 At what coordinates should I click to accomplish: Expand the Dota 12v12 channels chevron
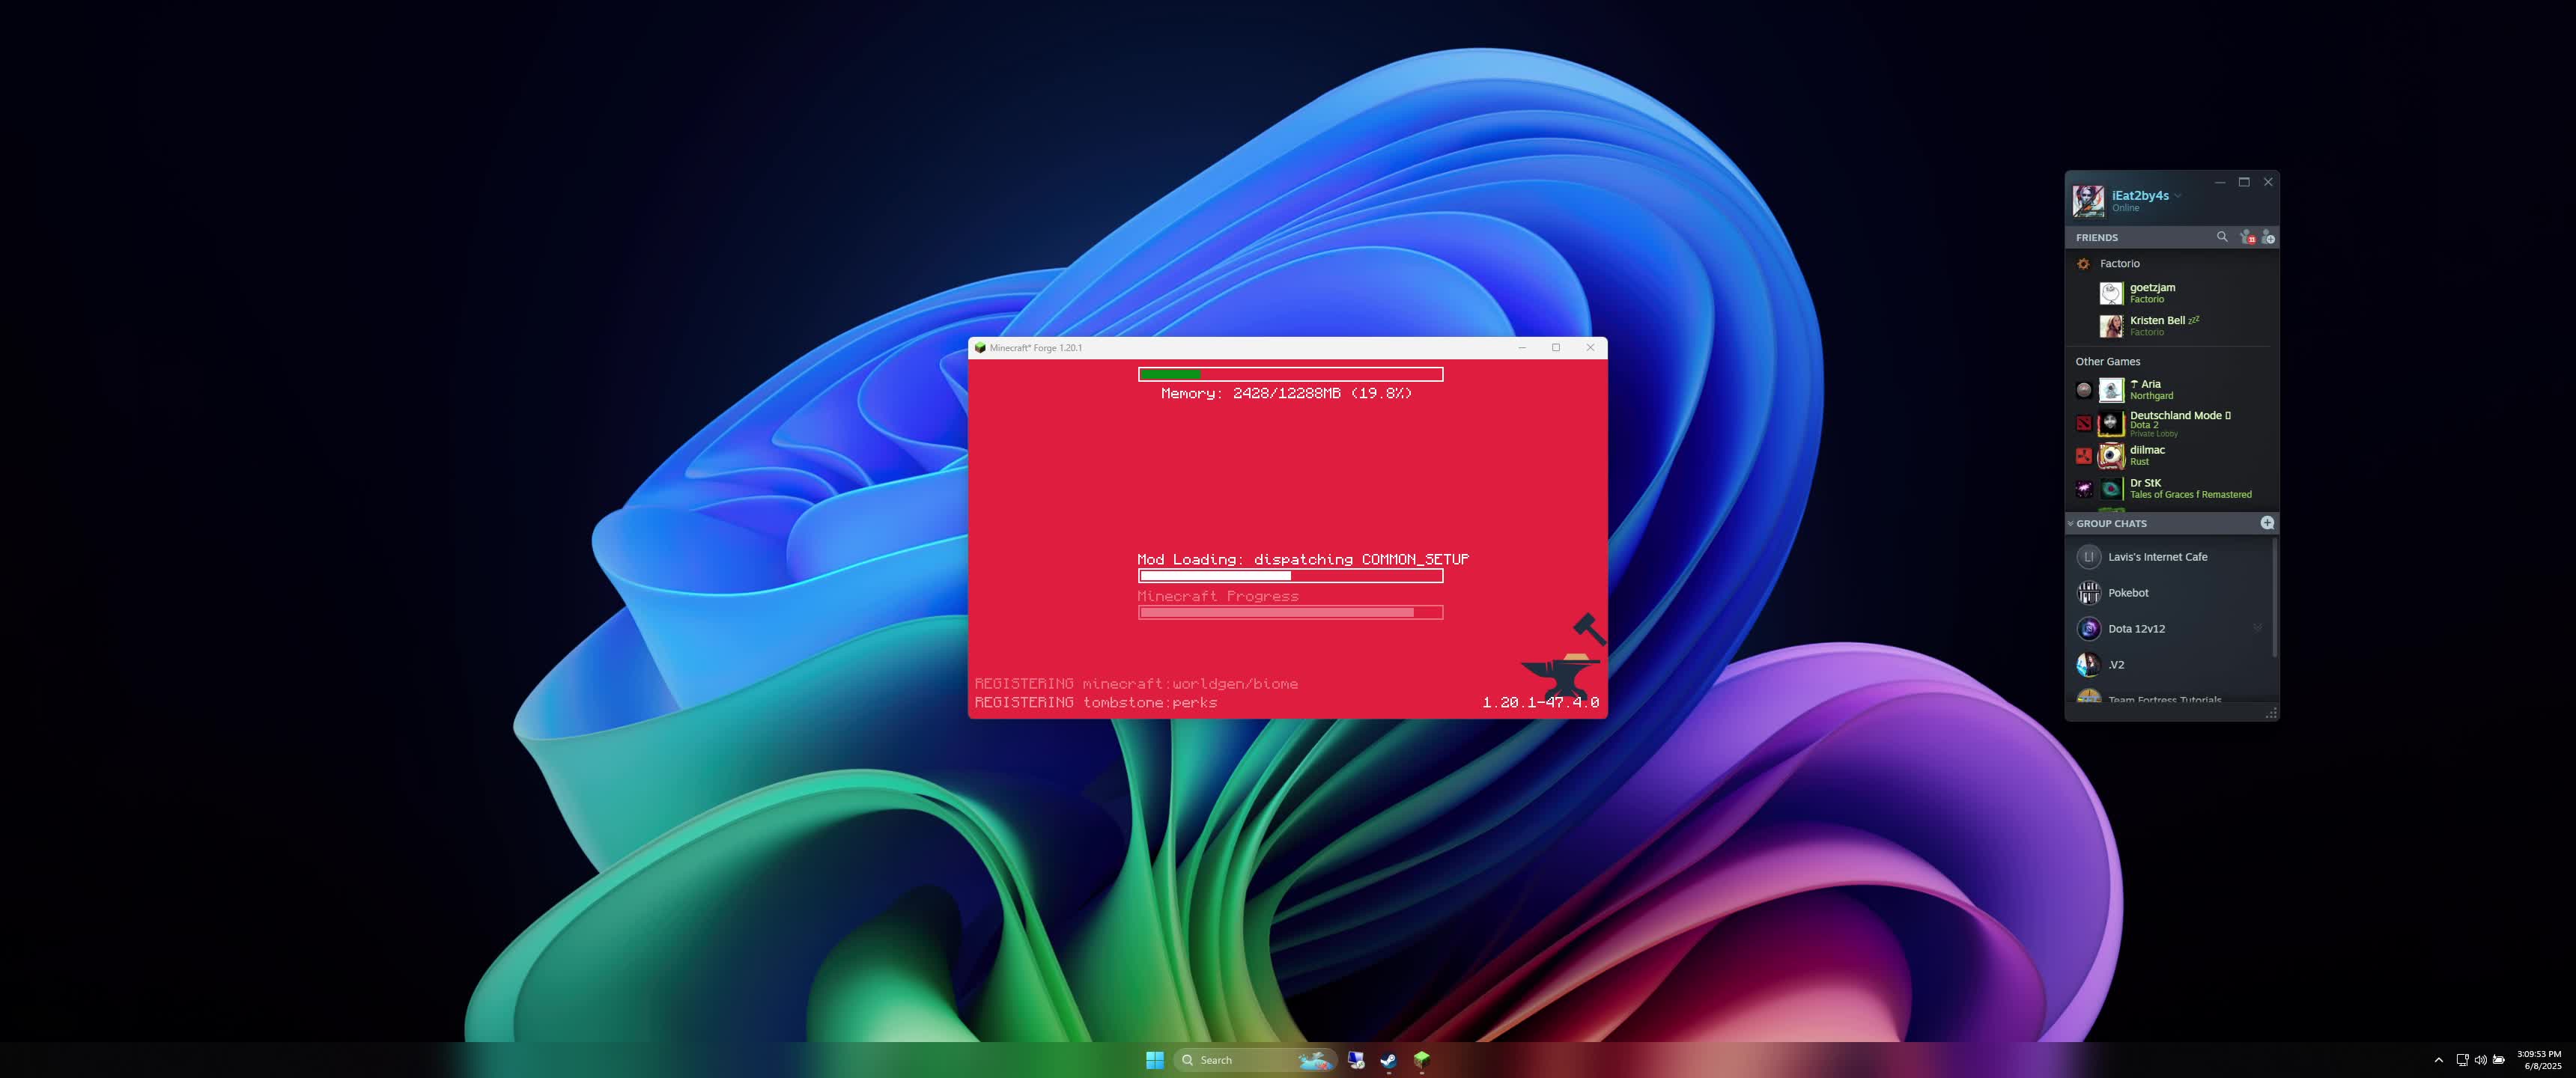coord(2257,628)
